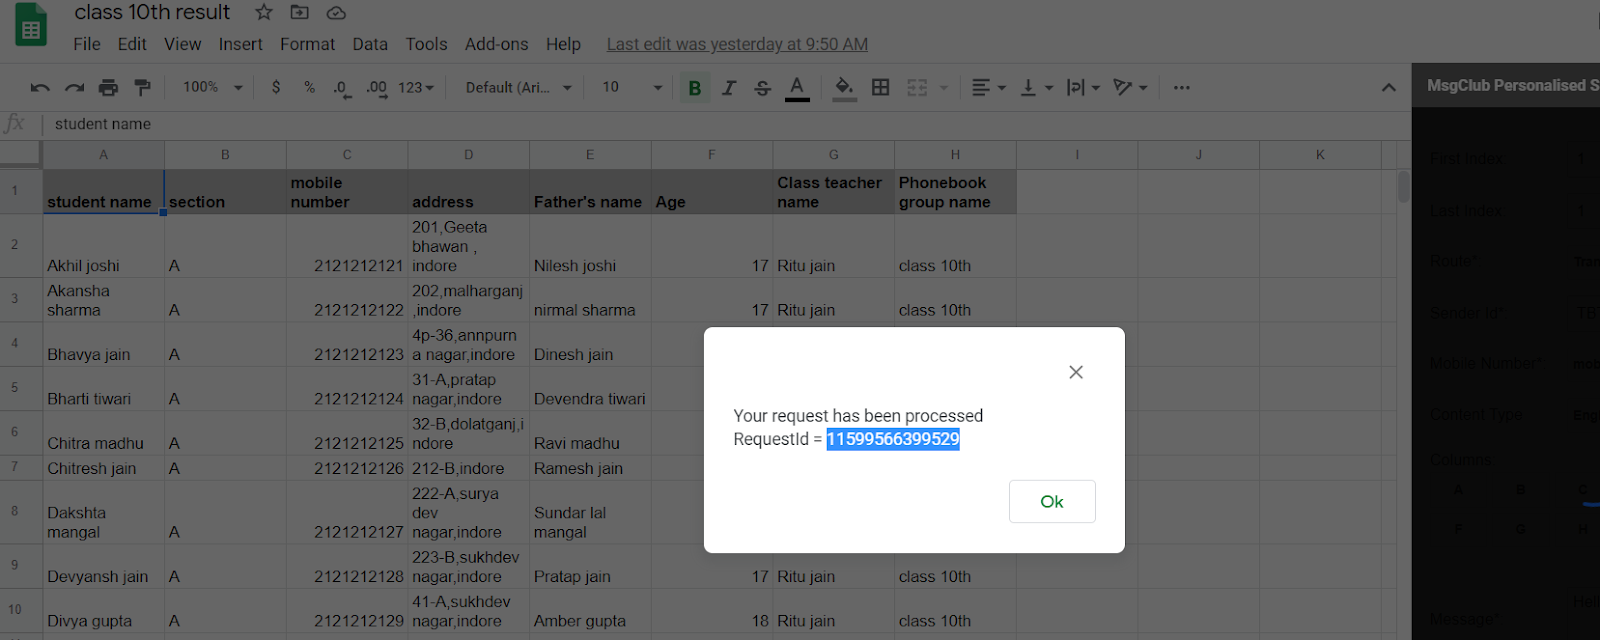Open the View menu
1600x640 pixels.
click(x=183, y=44)
